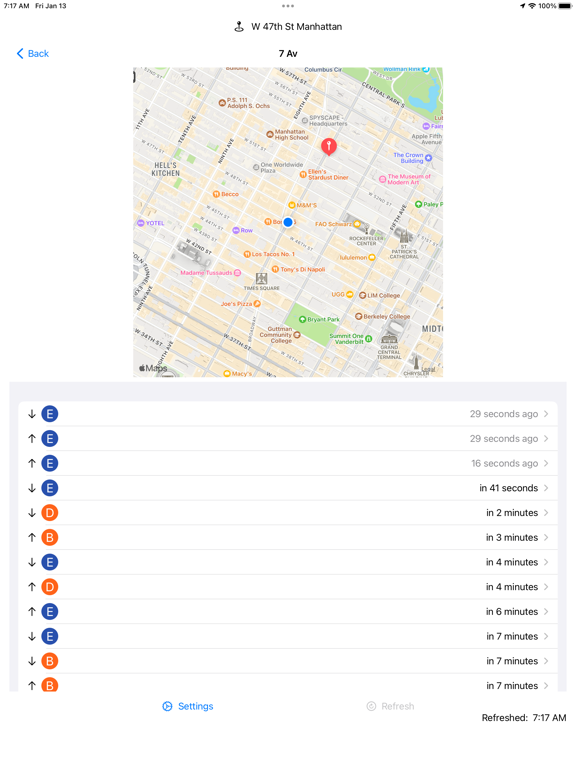576x768 pixels.
Task: Expand the upward E 29 seconds ago row chevron
Action: coord(546,438)
